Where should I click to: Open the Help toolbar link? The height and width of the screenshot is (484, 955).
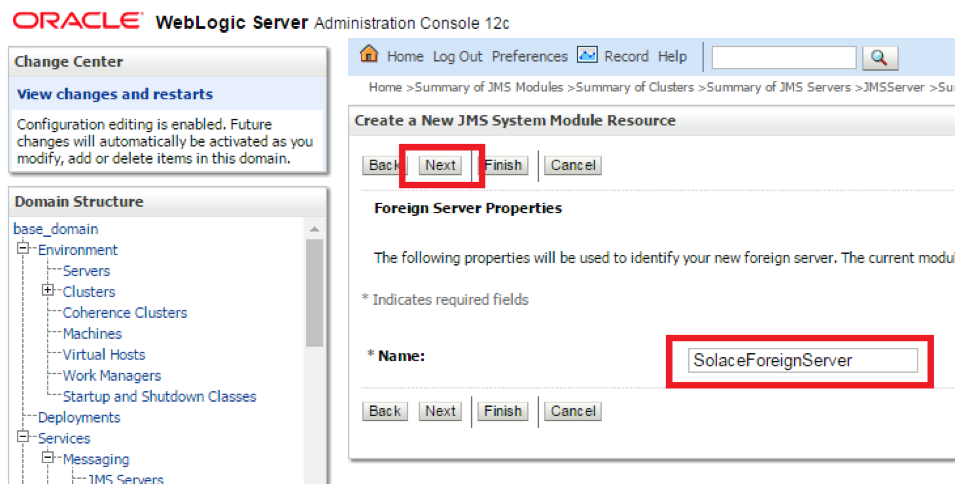pos(672,57)
